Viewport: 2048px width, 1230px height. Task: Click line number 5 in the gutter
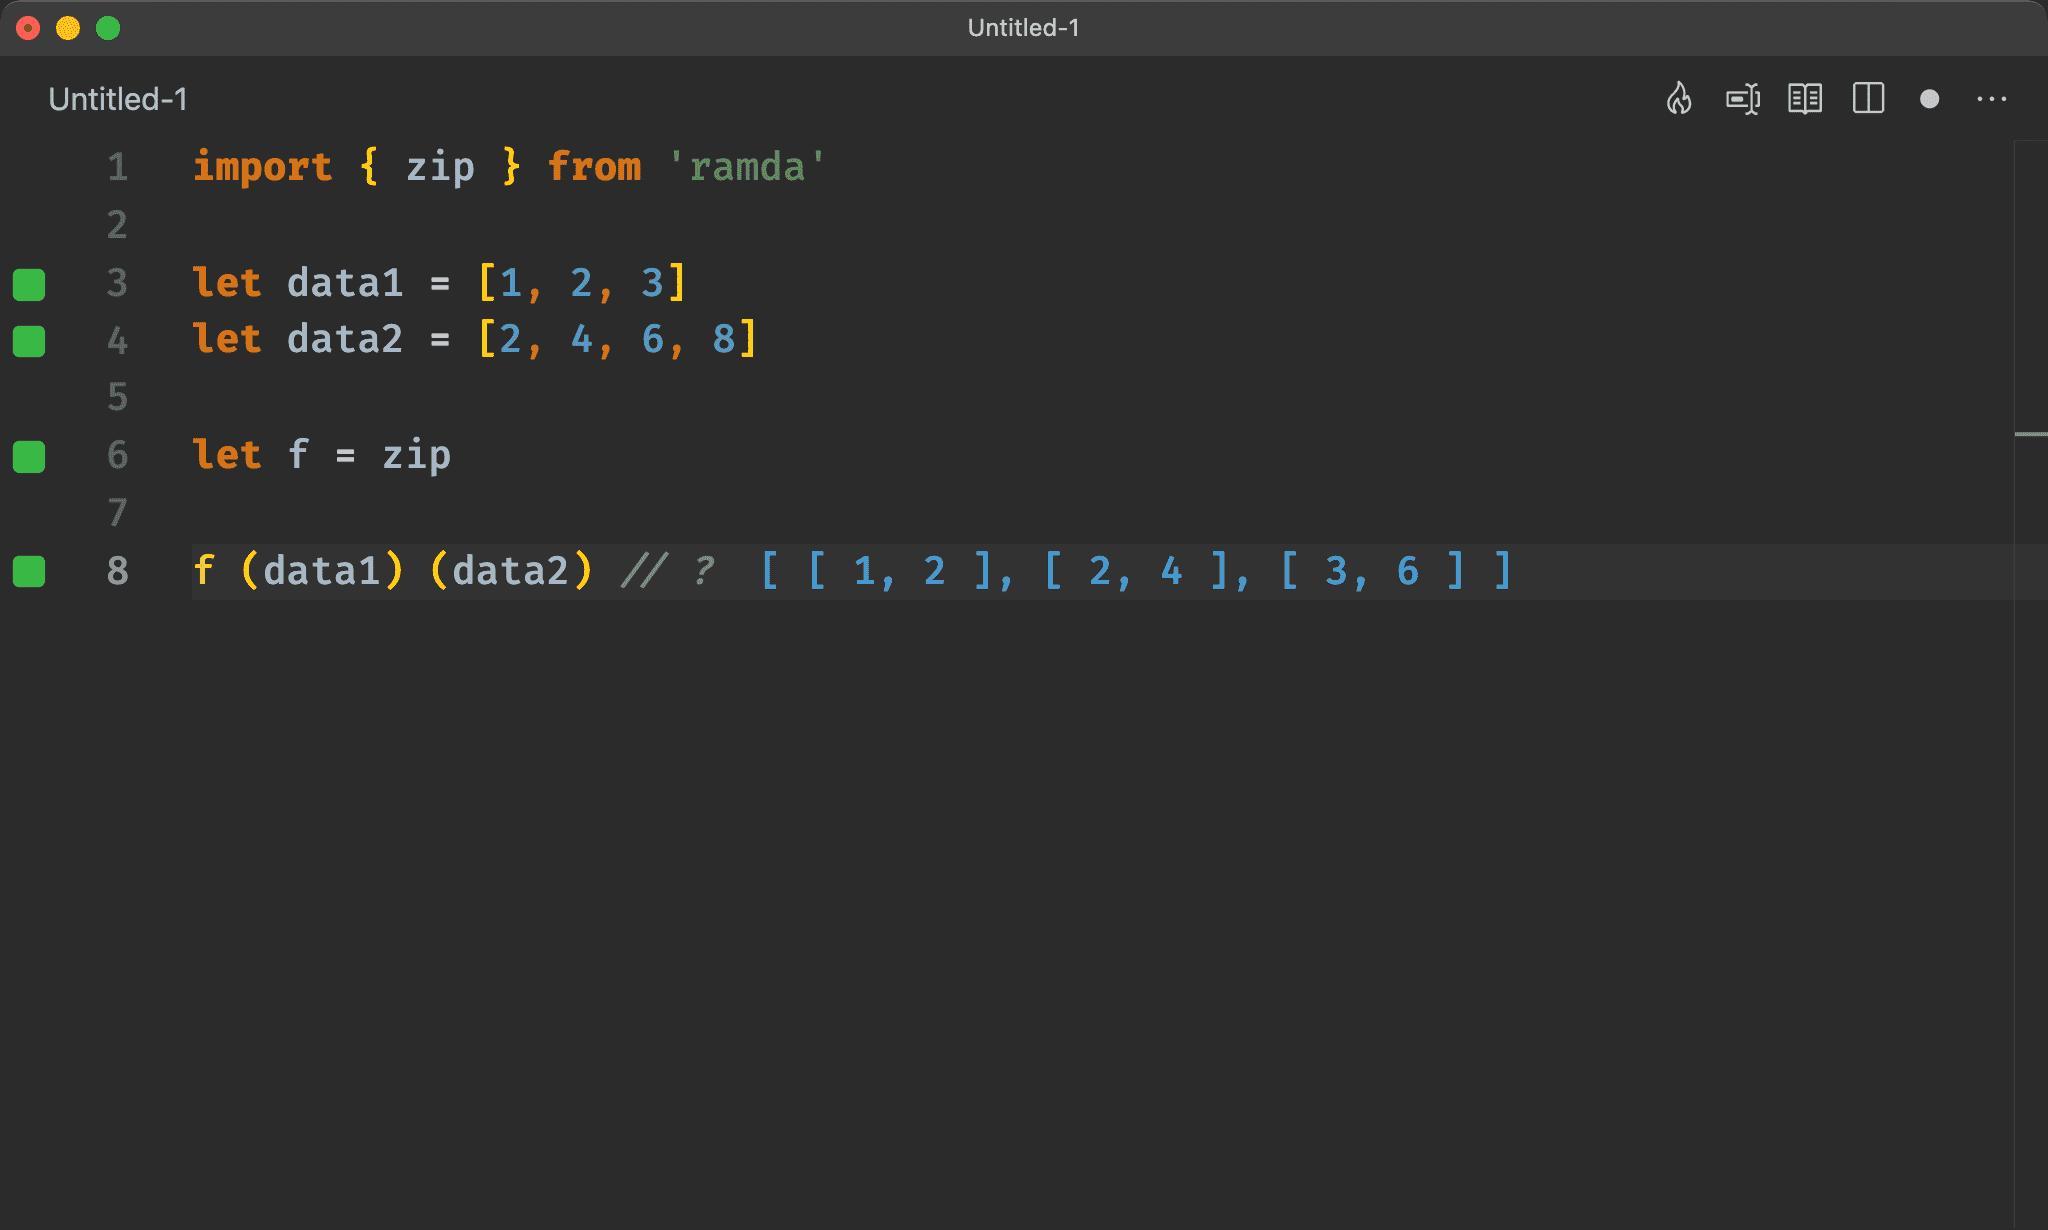(x=118, y=398)
